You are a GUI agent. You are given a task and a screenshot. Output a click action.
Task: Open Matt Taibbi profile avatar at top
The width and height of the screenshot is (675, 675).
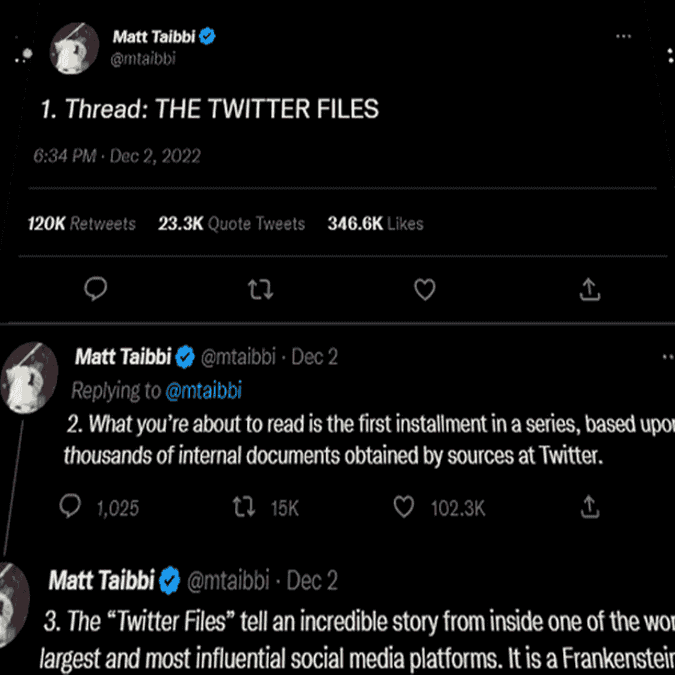pos(72,50)
